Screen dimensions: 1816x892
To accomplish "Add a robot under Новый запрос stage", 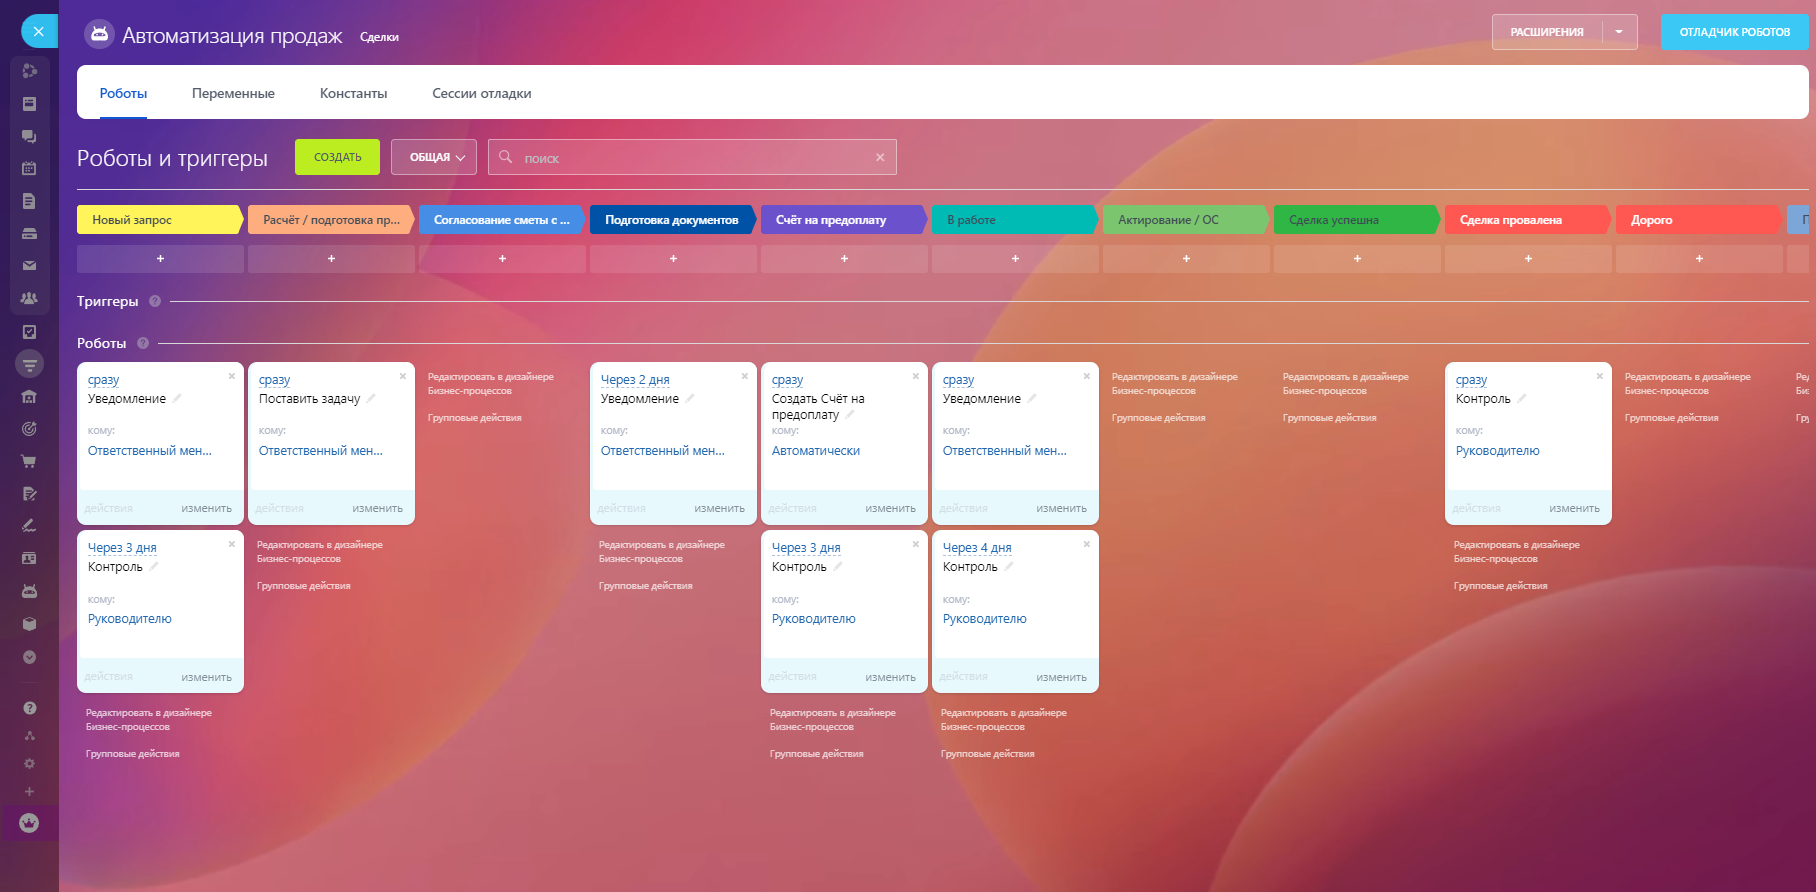I will point(160,259).
